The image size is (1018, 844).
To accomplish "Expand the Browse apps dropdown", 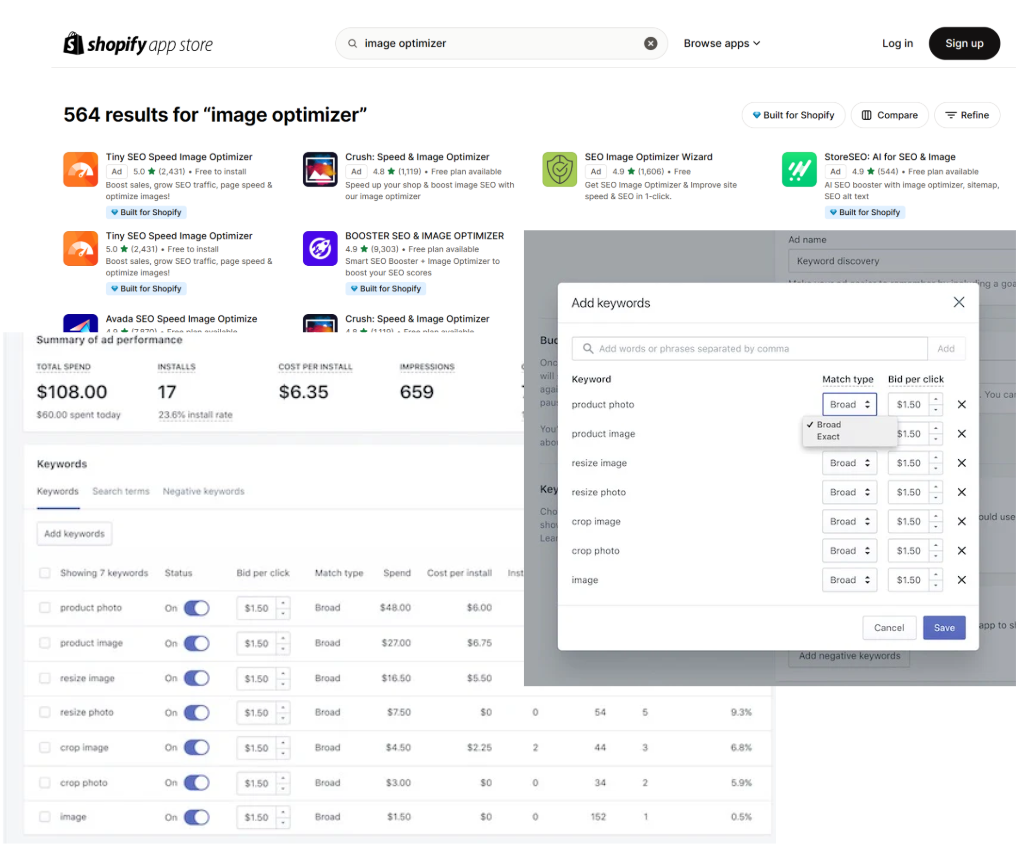I will [722, 44].
